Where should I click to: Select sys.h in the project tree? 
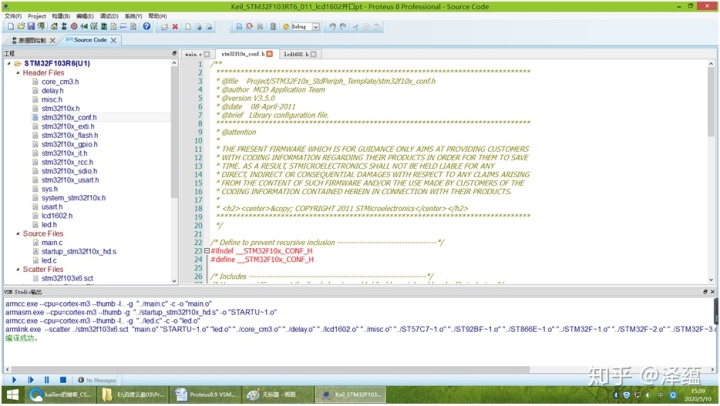click(x=50, y=189)
